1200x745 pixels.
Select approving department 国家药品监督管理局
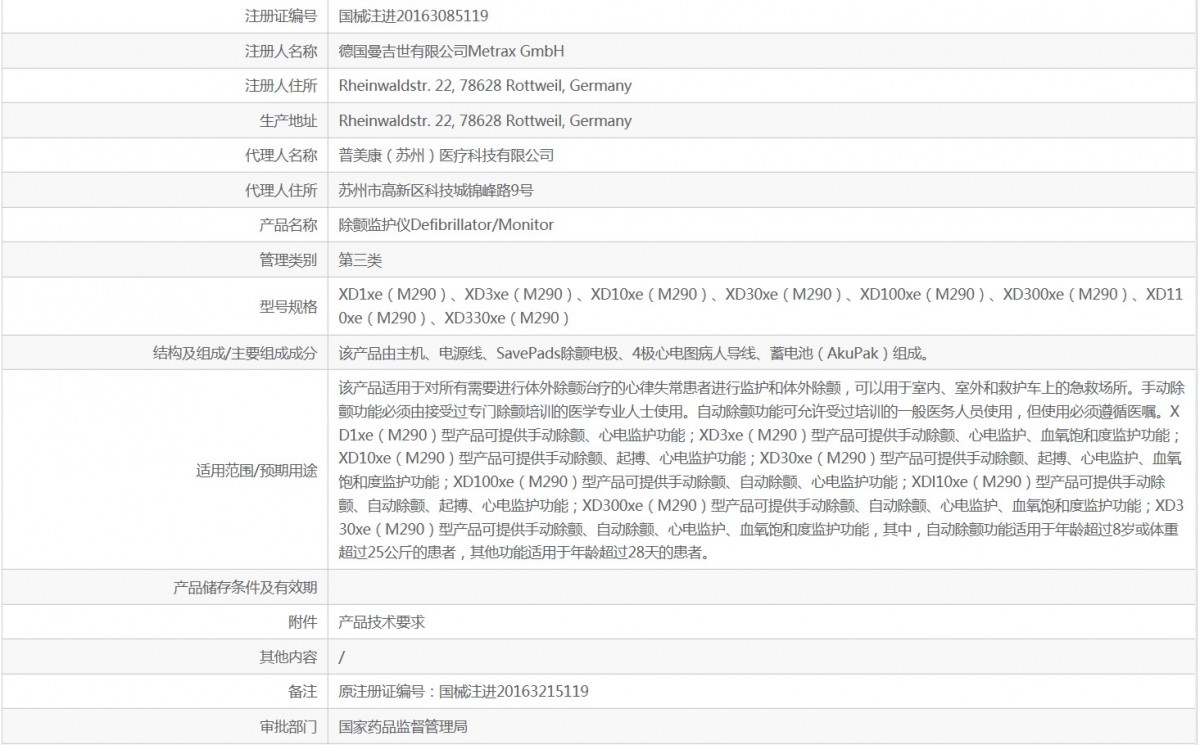click(x=404, y=726)
